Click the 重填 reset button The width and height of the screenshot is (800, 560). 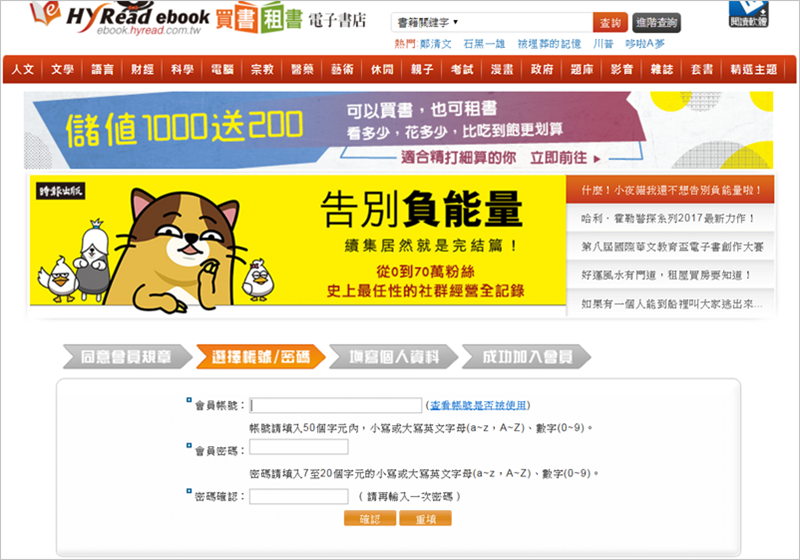pos(426,519)
